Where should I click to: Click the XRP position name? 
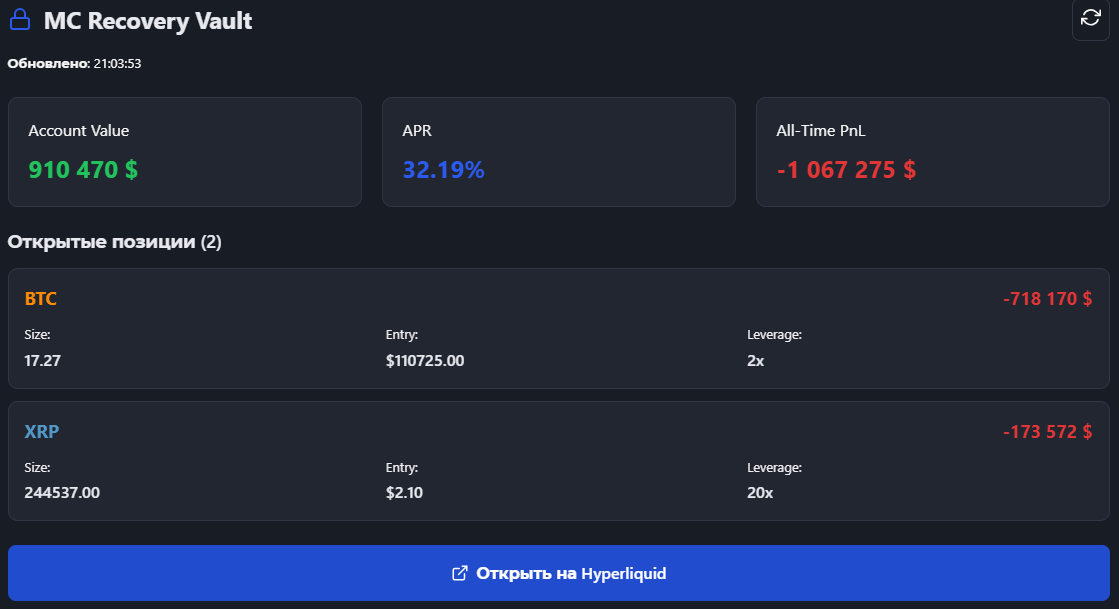(42, 432)
